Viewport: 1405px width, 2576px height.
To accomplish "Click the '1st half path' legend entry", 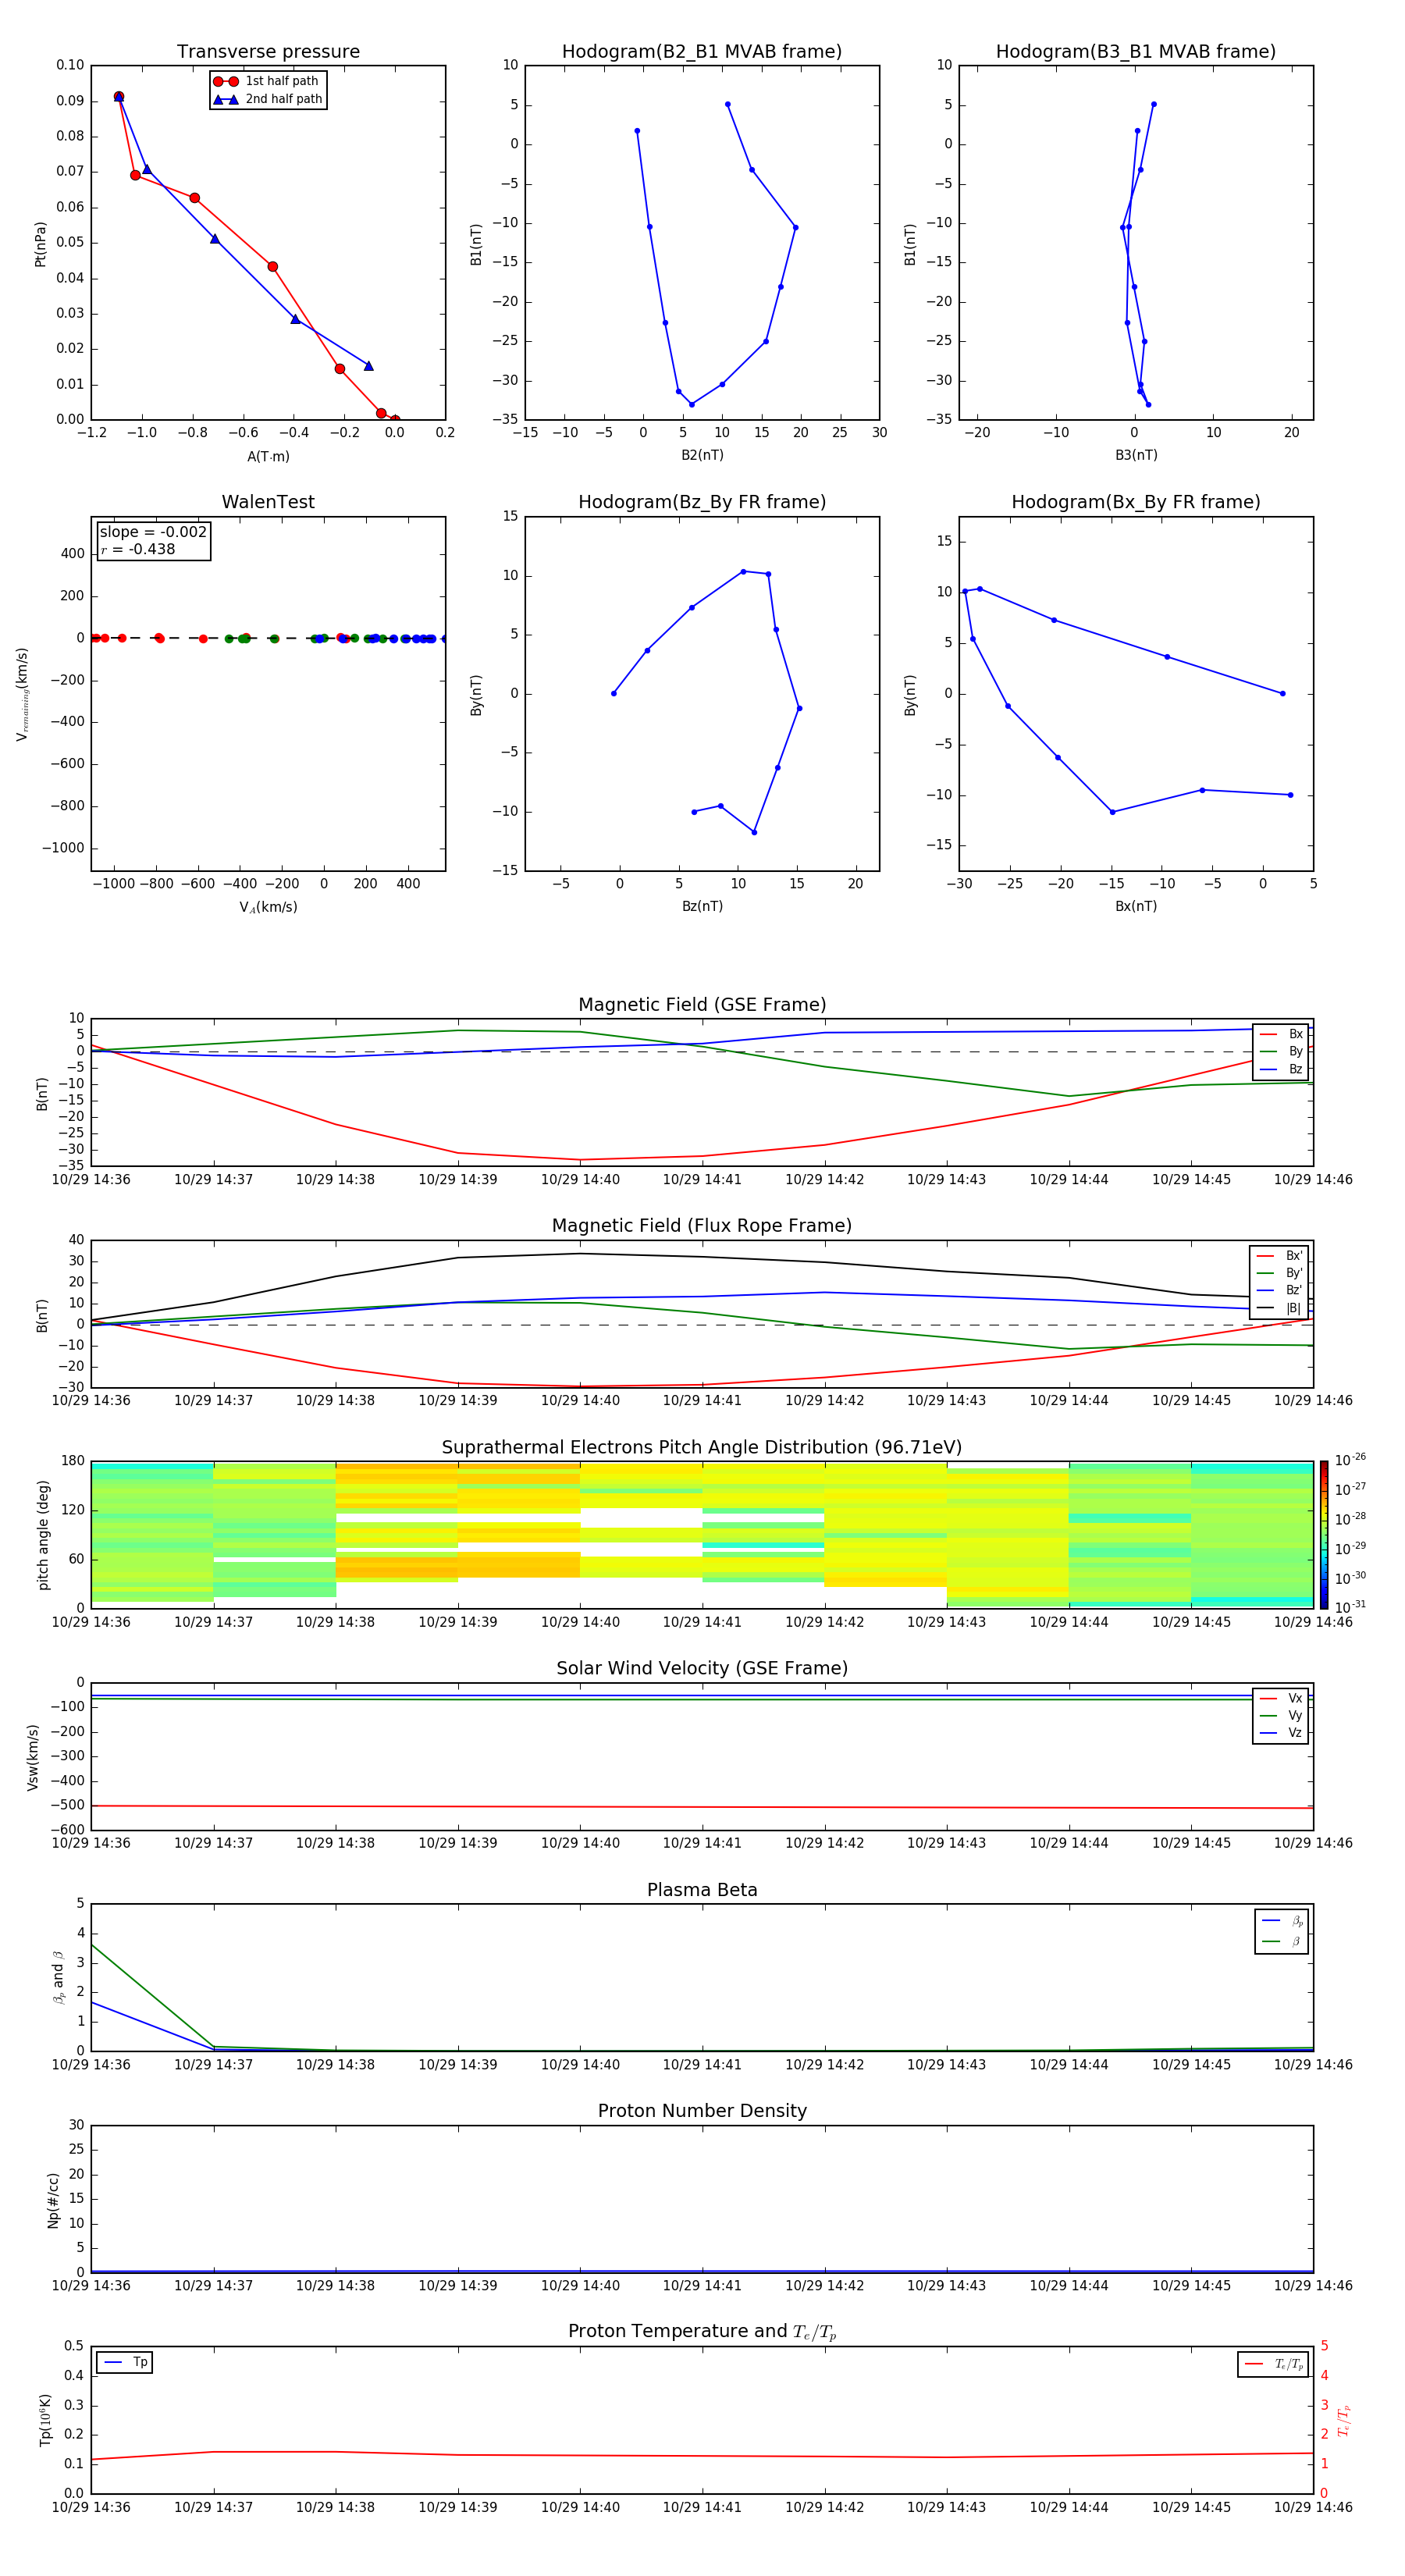I will [267, 81].
